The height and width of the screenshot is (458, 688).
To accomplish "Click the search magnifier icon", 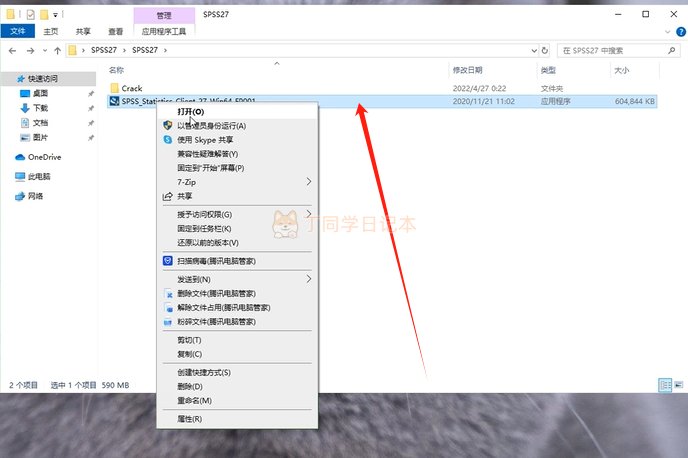I will coord(672,50).
